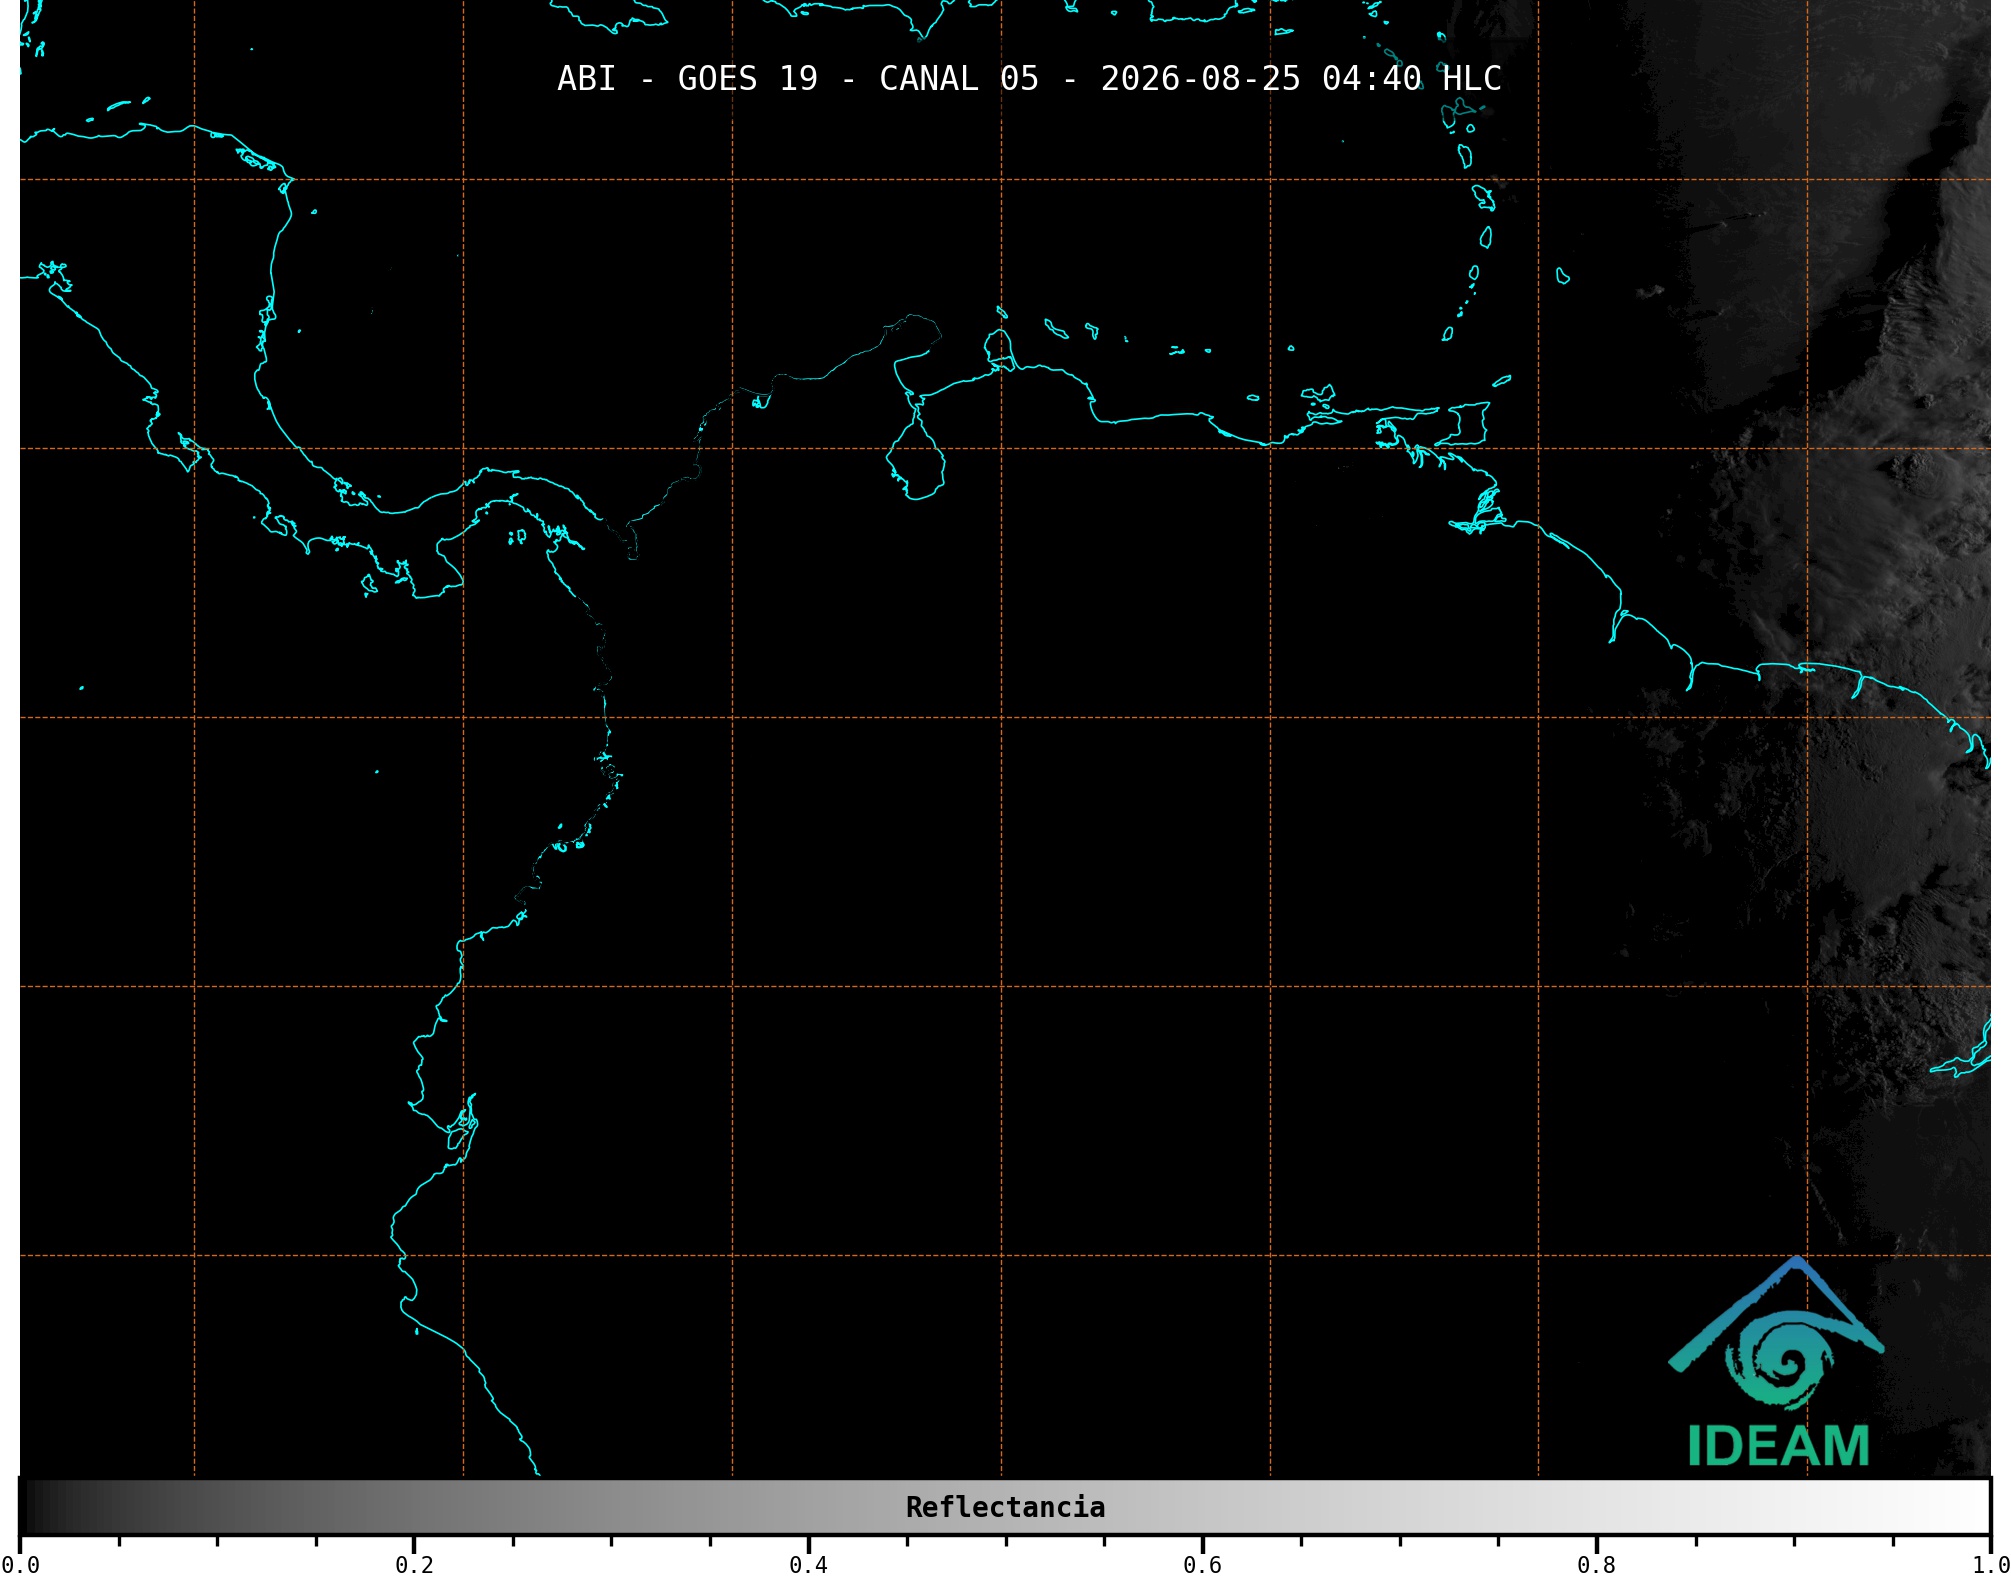The height and width of the screenshot is (1577, 2011).
Task: Click the 0.8 tick label on colorbar
Action: click(1596, 1564)
